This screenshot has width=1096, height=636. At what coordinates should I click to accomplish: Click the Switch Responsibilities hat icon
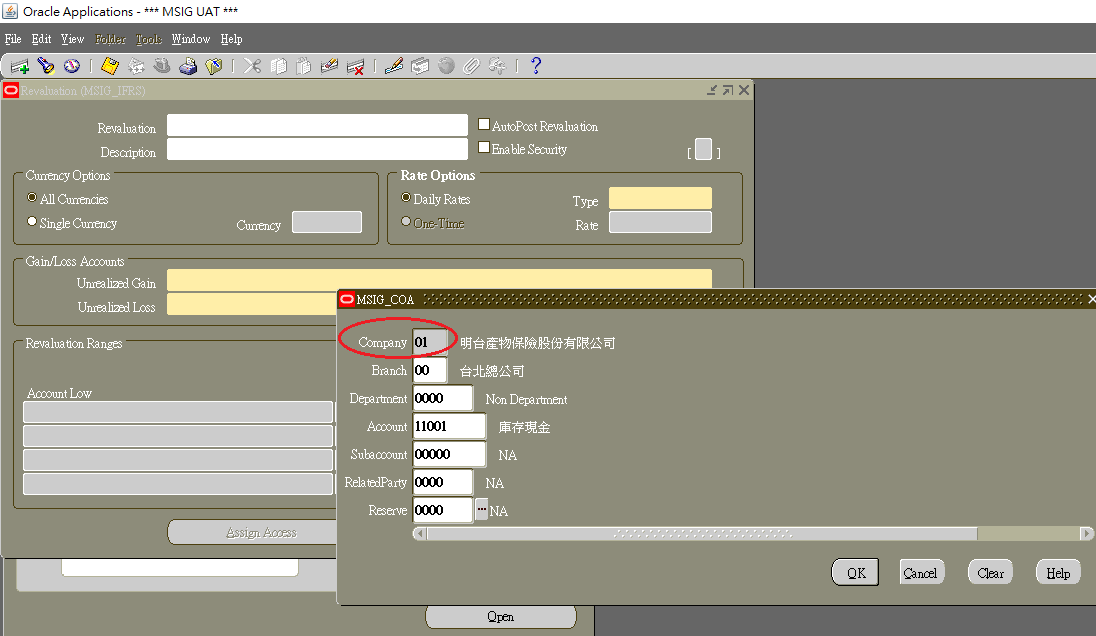pyautogui.click(x=162, y=66)
